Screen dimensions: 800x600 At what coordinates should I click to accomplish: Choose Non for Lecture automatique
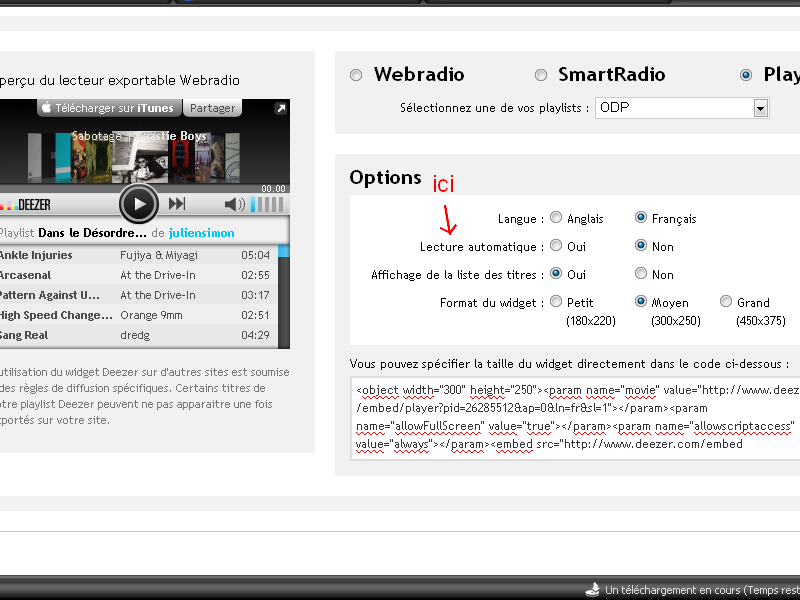point(641,246)
